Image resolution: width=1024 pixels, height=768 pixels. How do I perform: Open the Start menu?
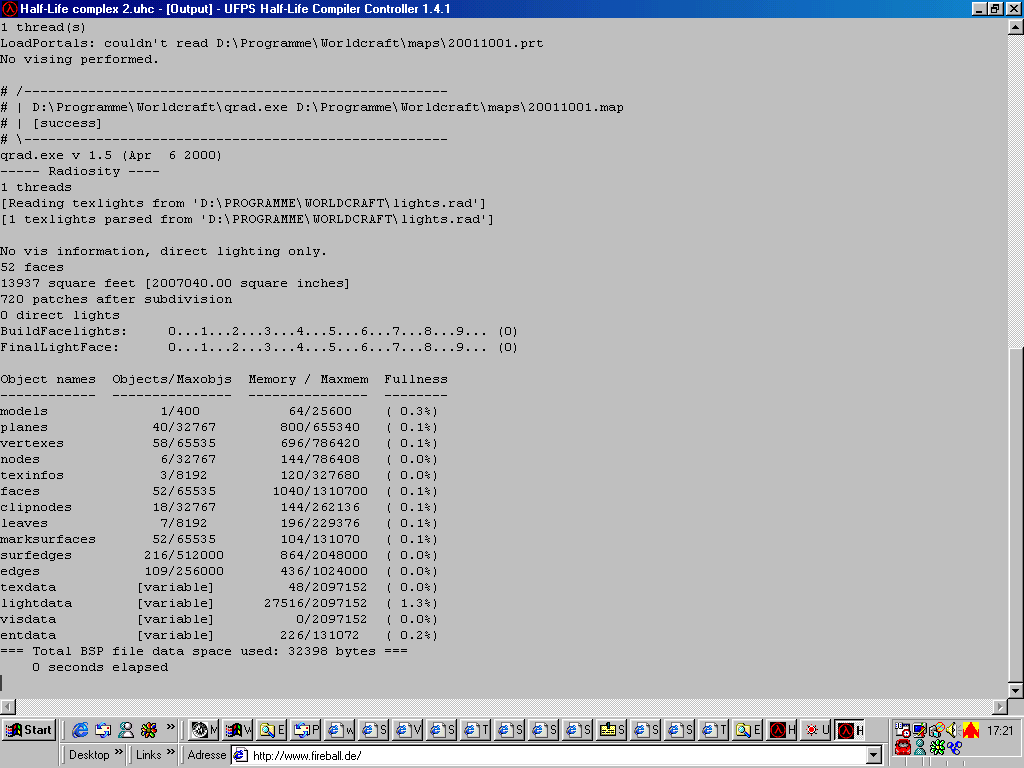[x=29, y=730]
